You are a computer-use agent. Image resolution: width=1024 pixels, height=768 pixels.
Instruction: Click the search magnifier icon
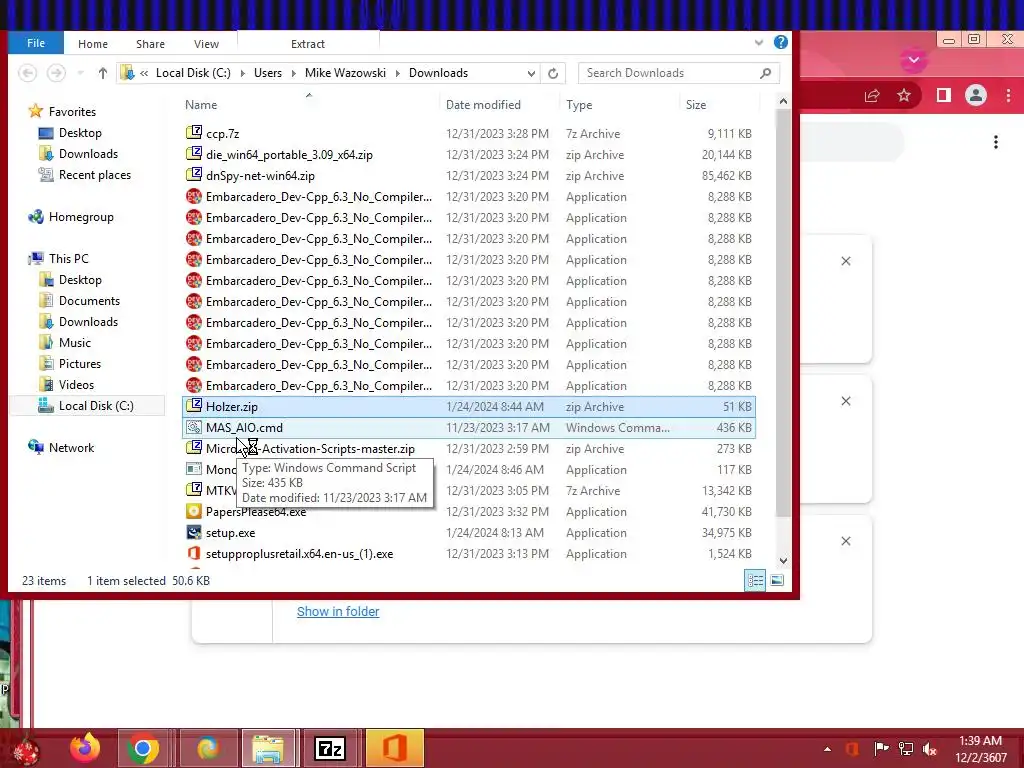coord(765,73)
